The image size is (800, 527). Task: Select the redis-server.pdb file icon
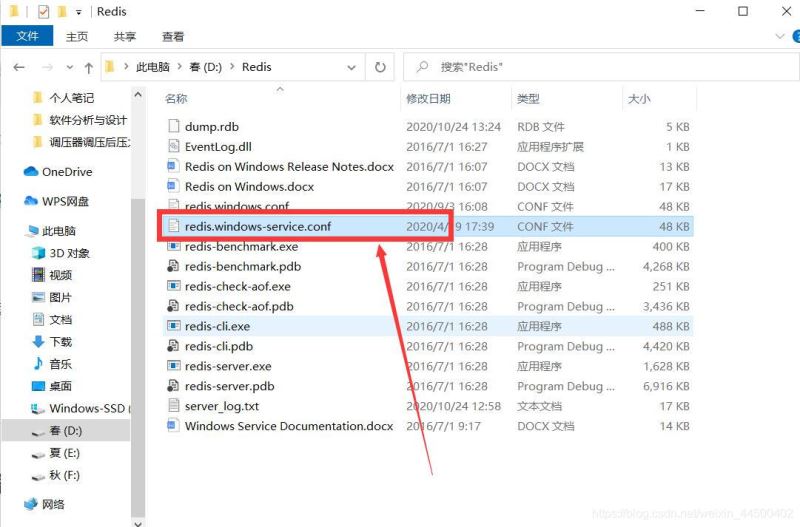(173, 385)
